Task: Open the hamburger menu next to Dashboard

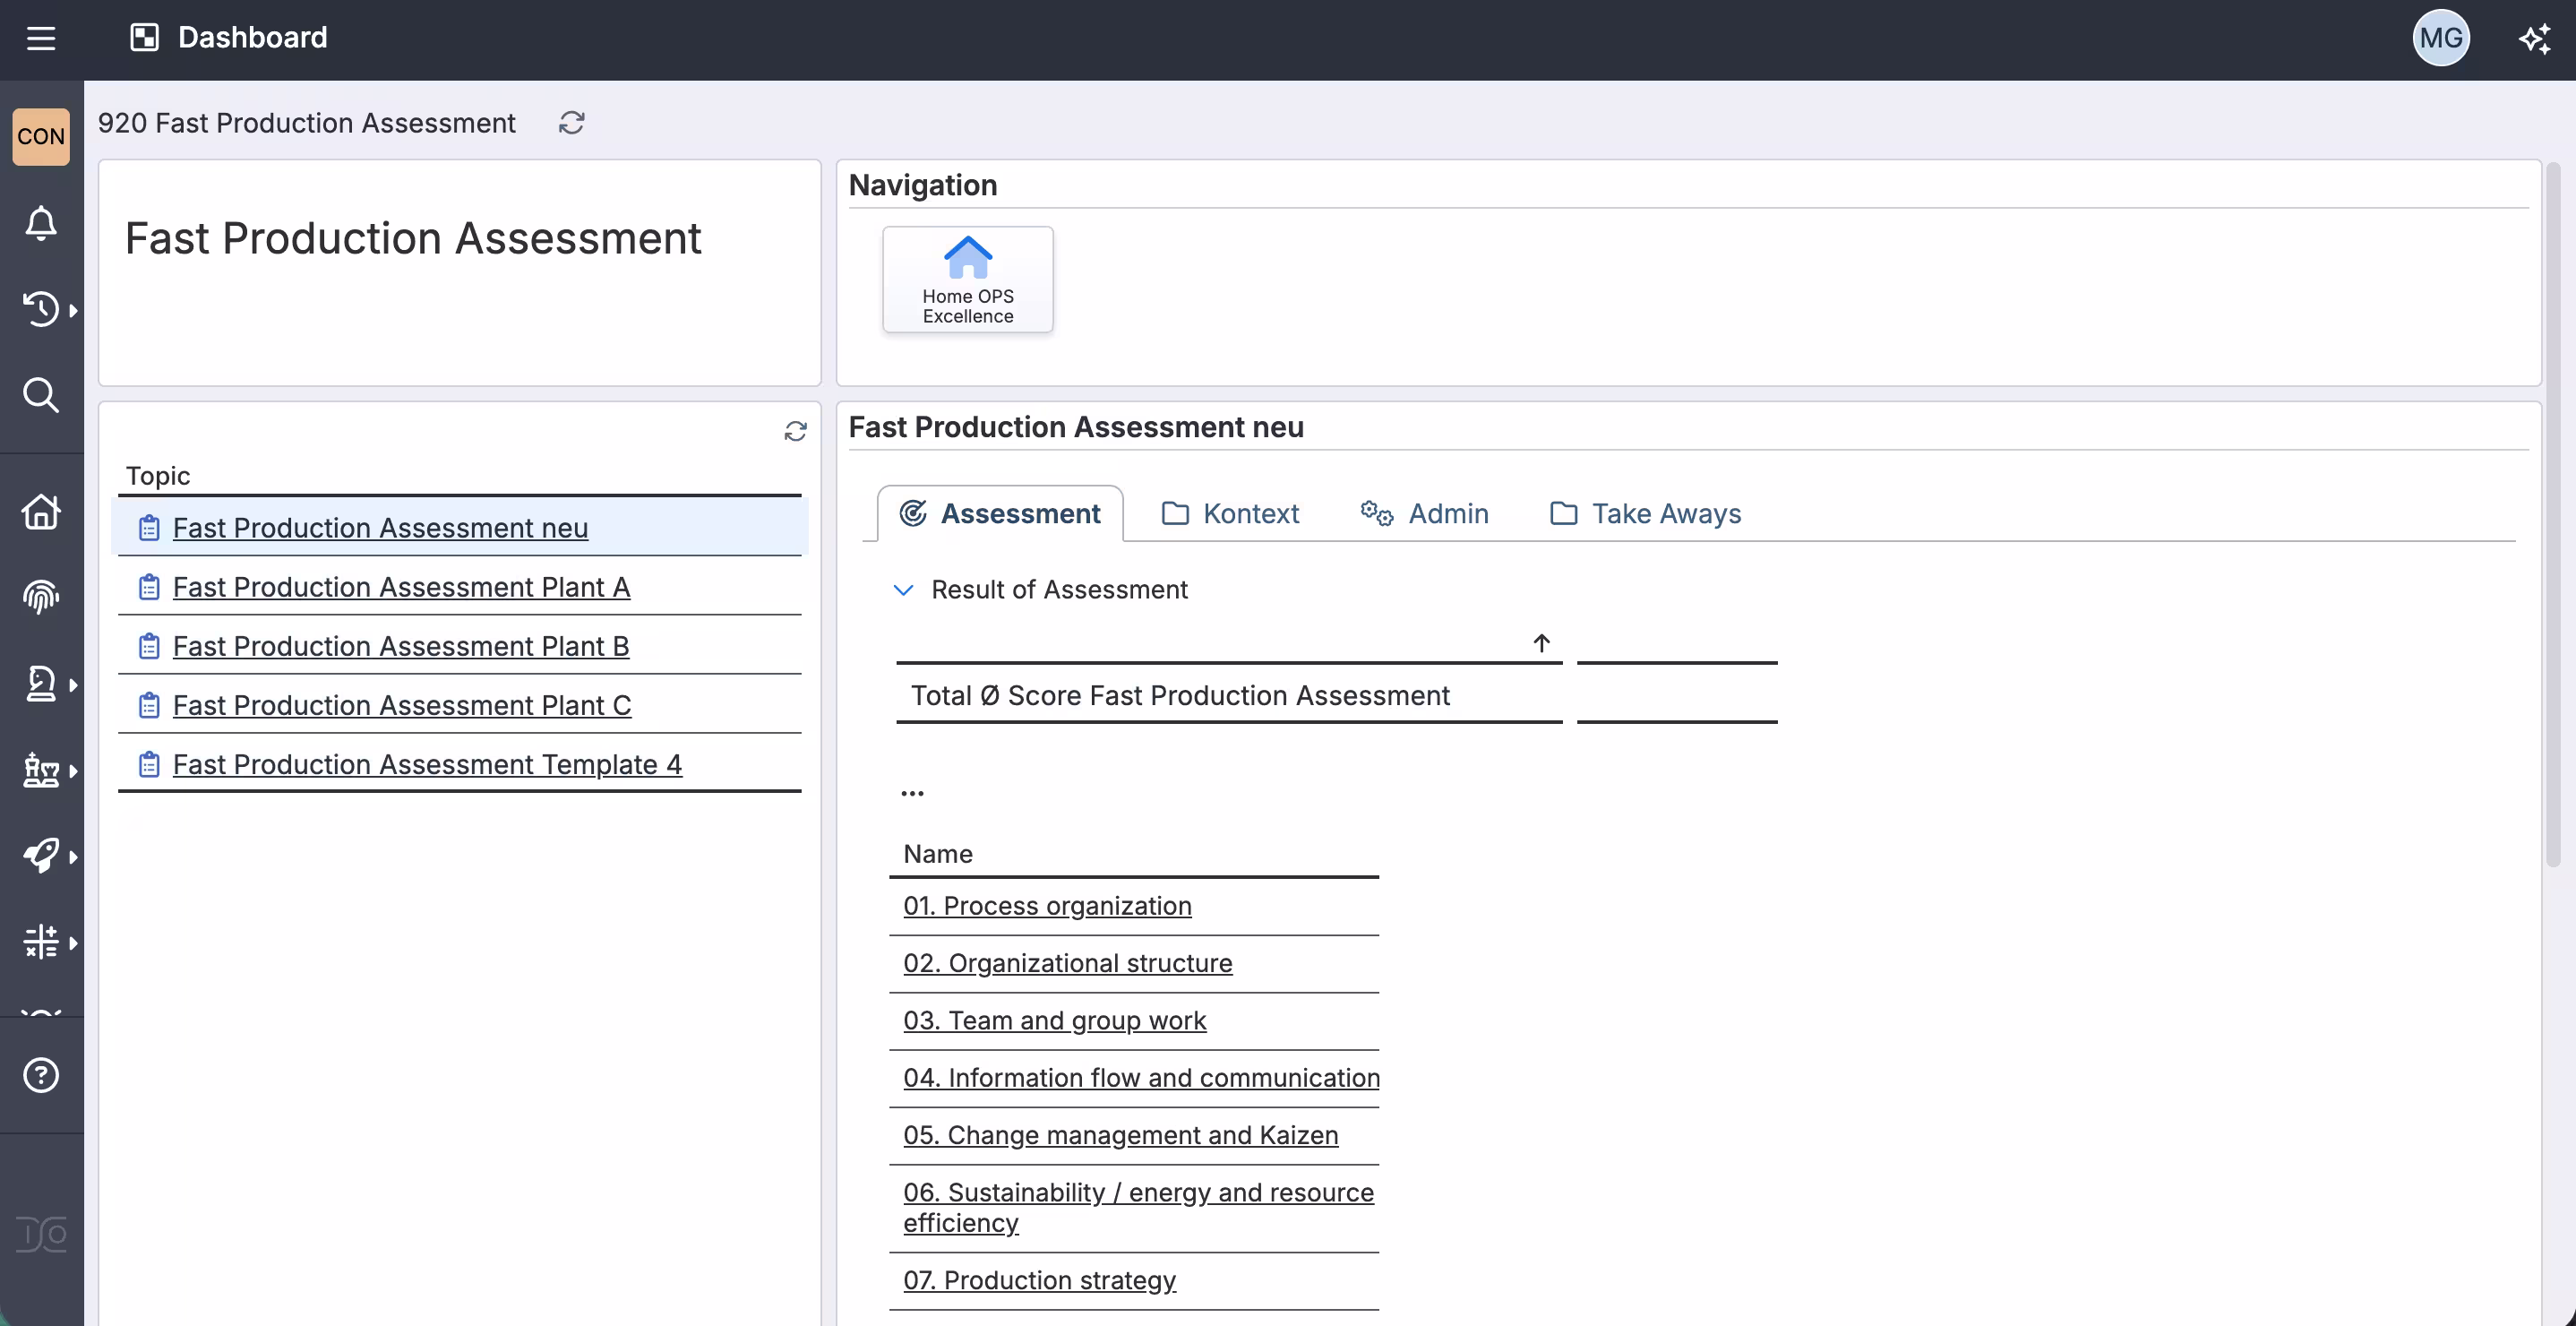Action: tap(41, 38)
